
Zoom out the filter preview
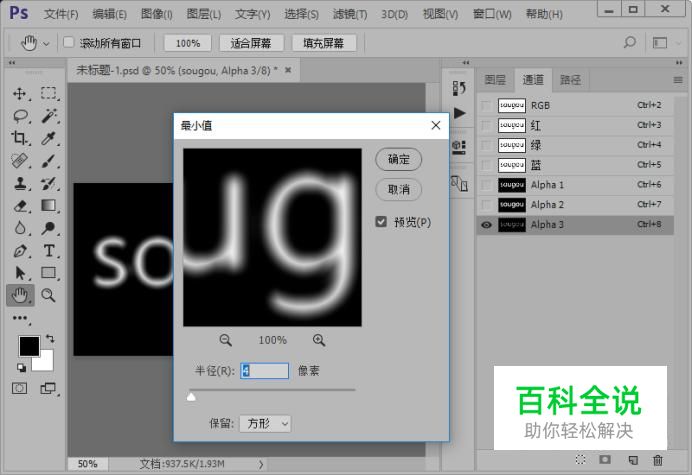point(226,340)
